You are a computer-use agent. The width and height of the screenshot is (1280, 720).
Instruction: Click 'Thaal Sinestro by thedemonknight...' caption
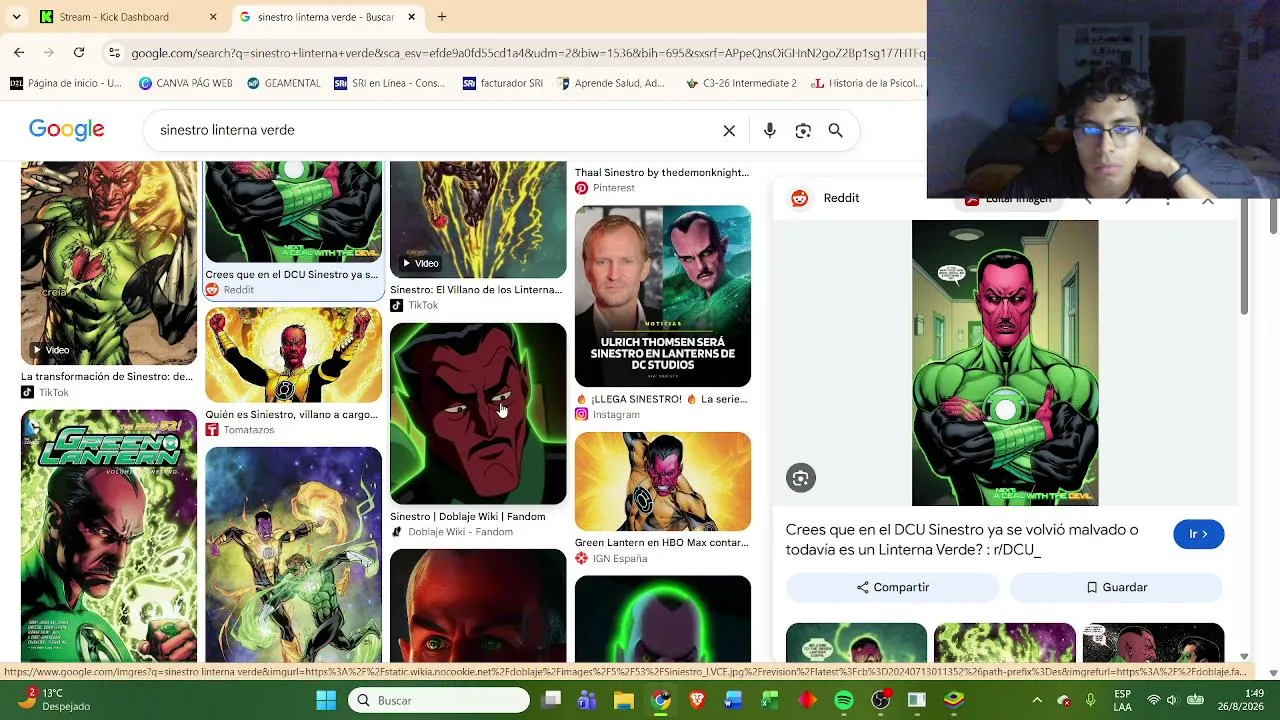662,173
